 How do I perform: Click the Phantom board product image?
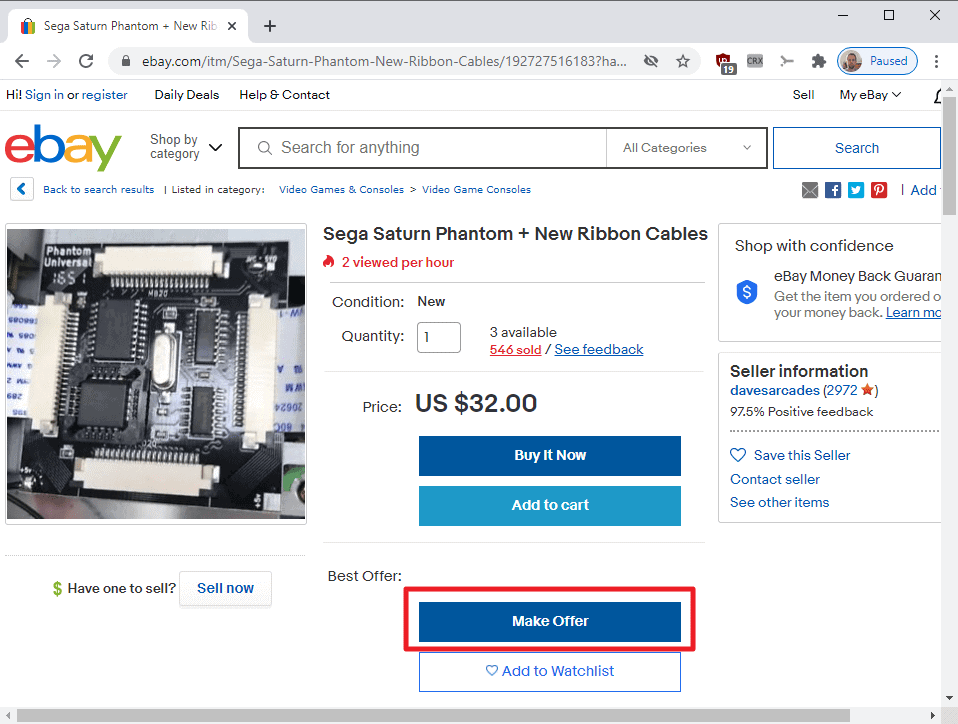pos(156,373)
